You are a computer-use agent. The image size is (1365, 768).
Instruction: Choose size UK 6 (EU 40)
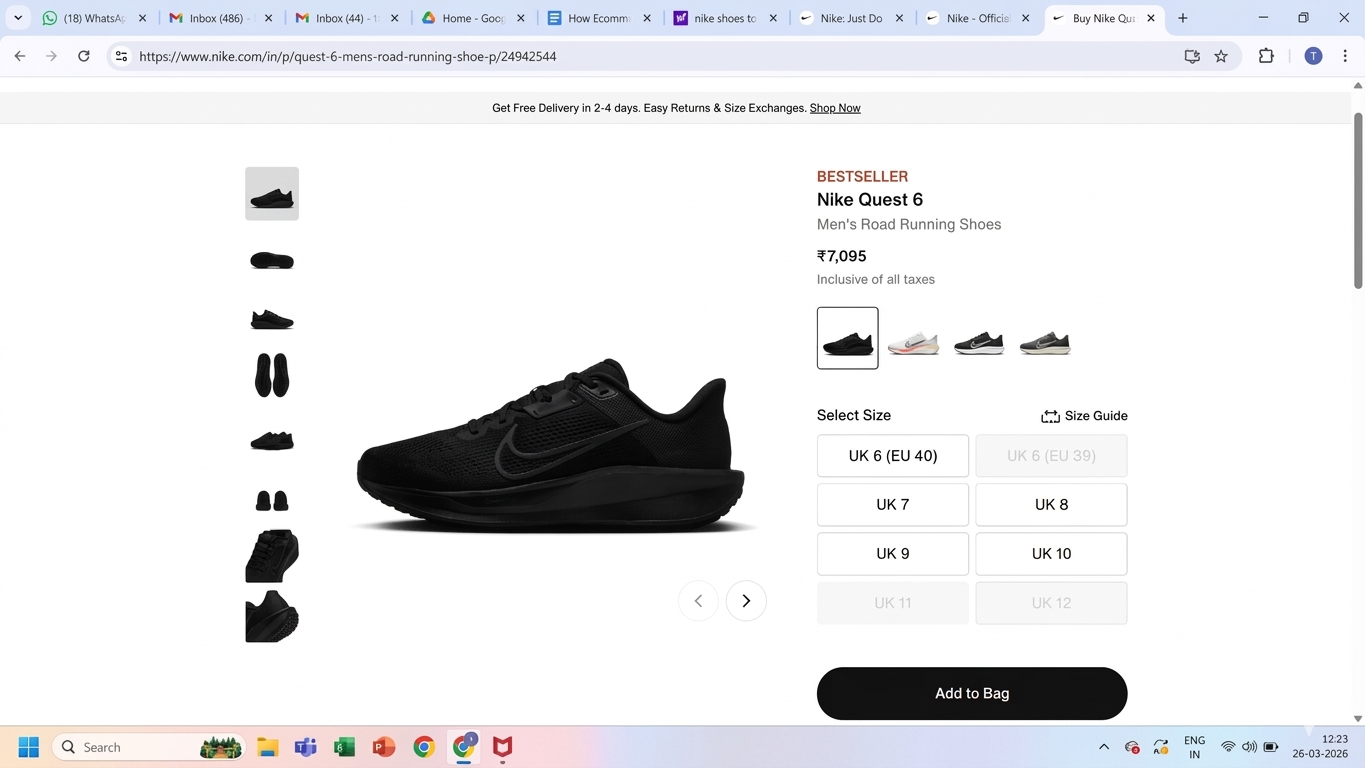(892, 456)
